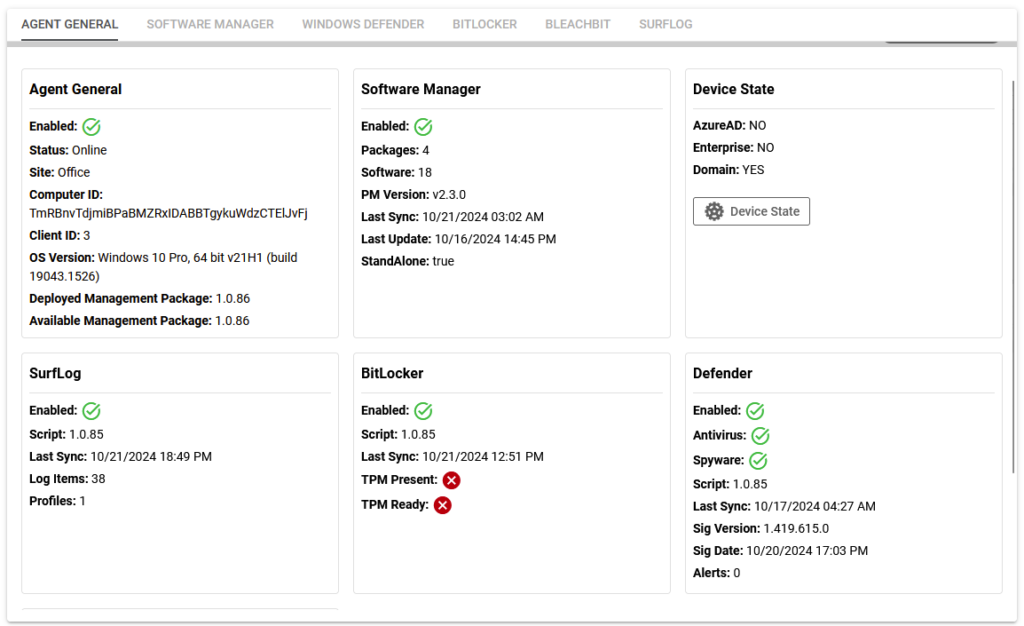Open the Device State button
The image size is (1024, 626).
[x=751, y=212]
